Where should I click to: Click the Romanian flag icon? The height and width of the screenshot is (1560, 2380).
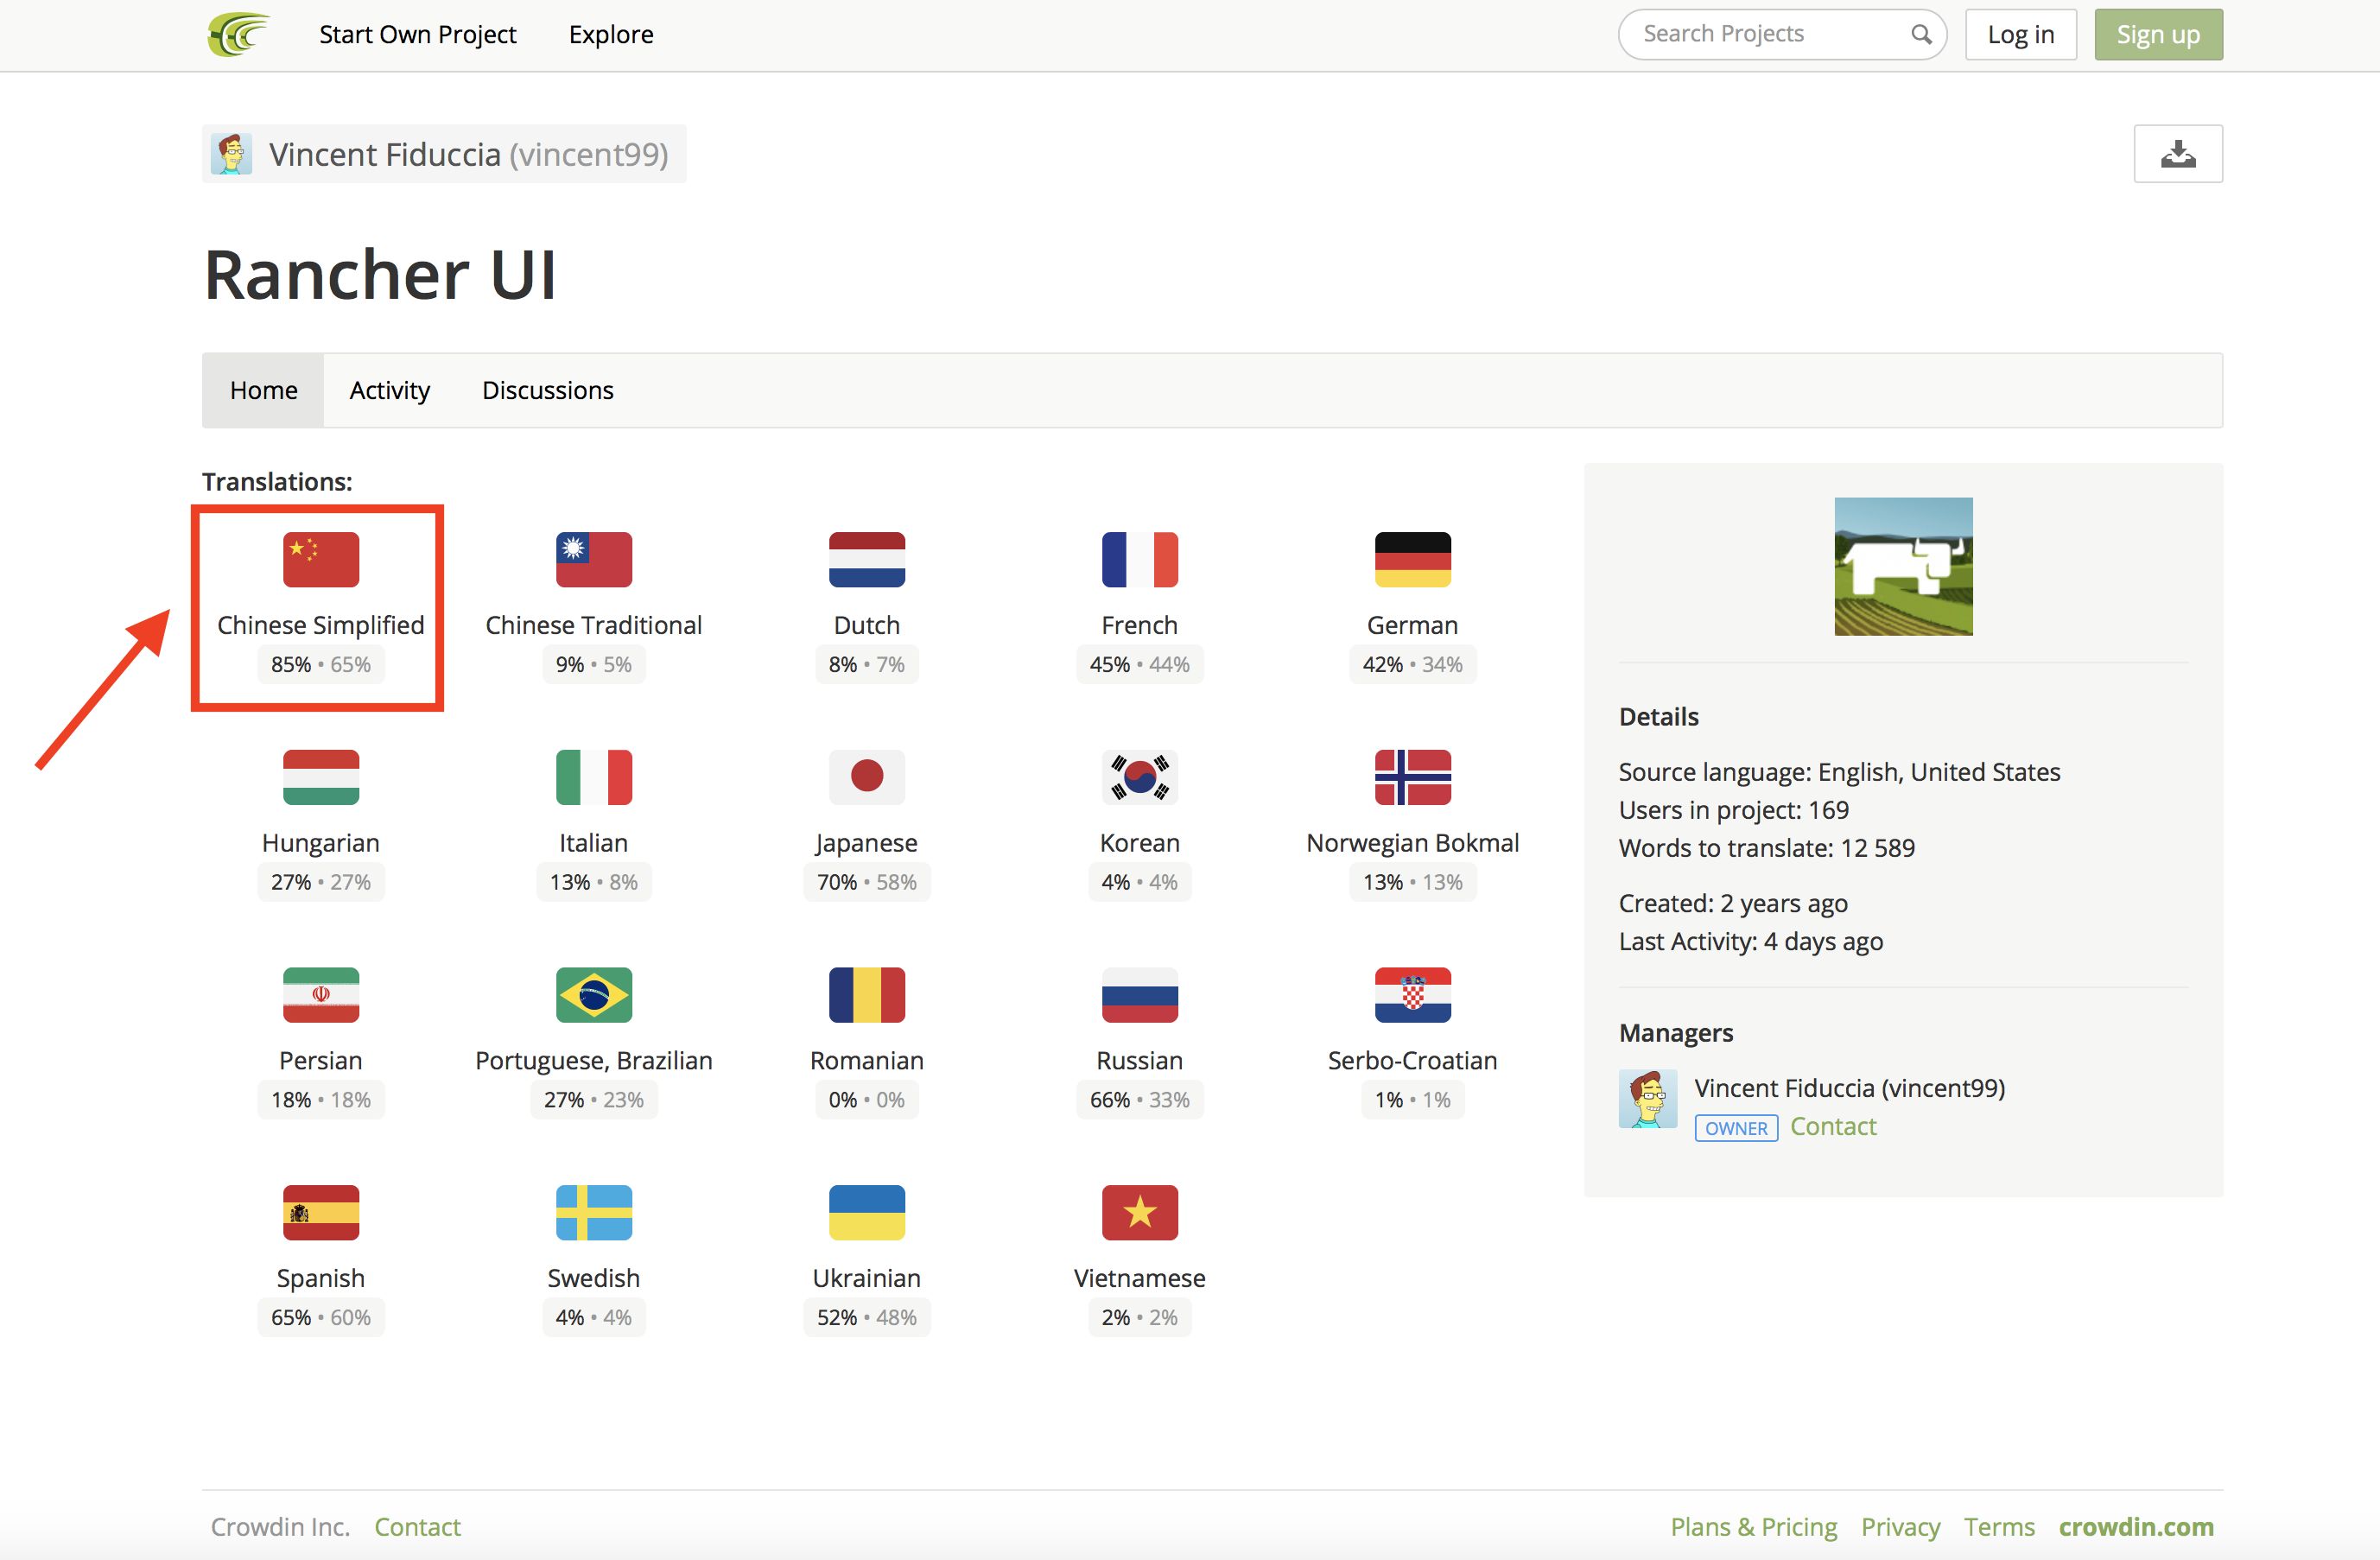867,995
